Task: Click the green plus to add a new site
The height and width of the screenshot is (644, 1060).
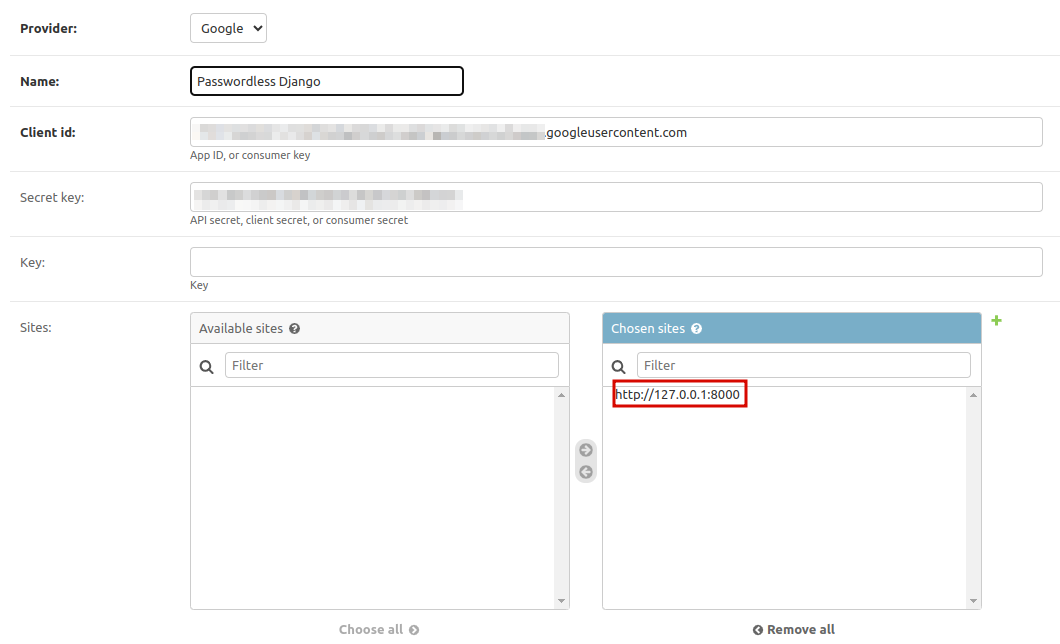Action: 996,320
